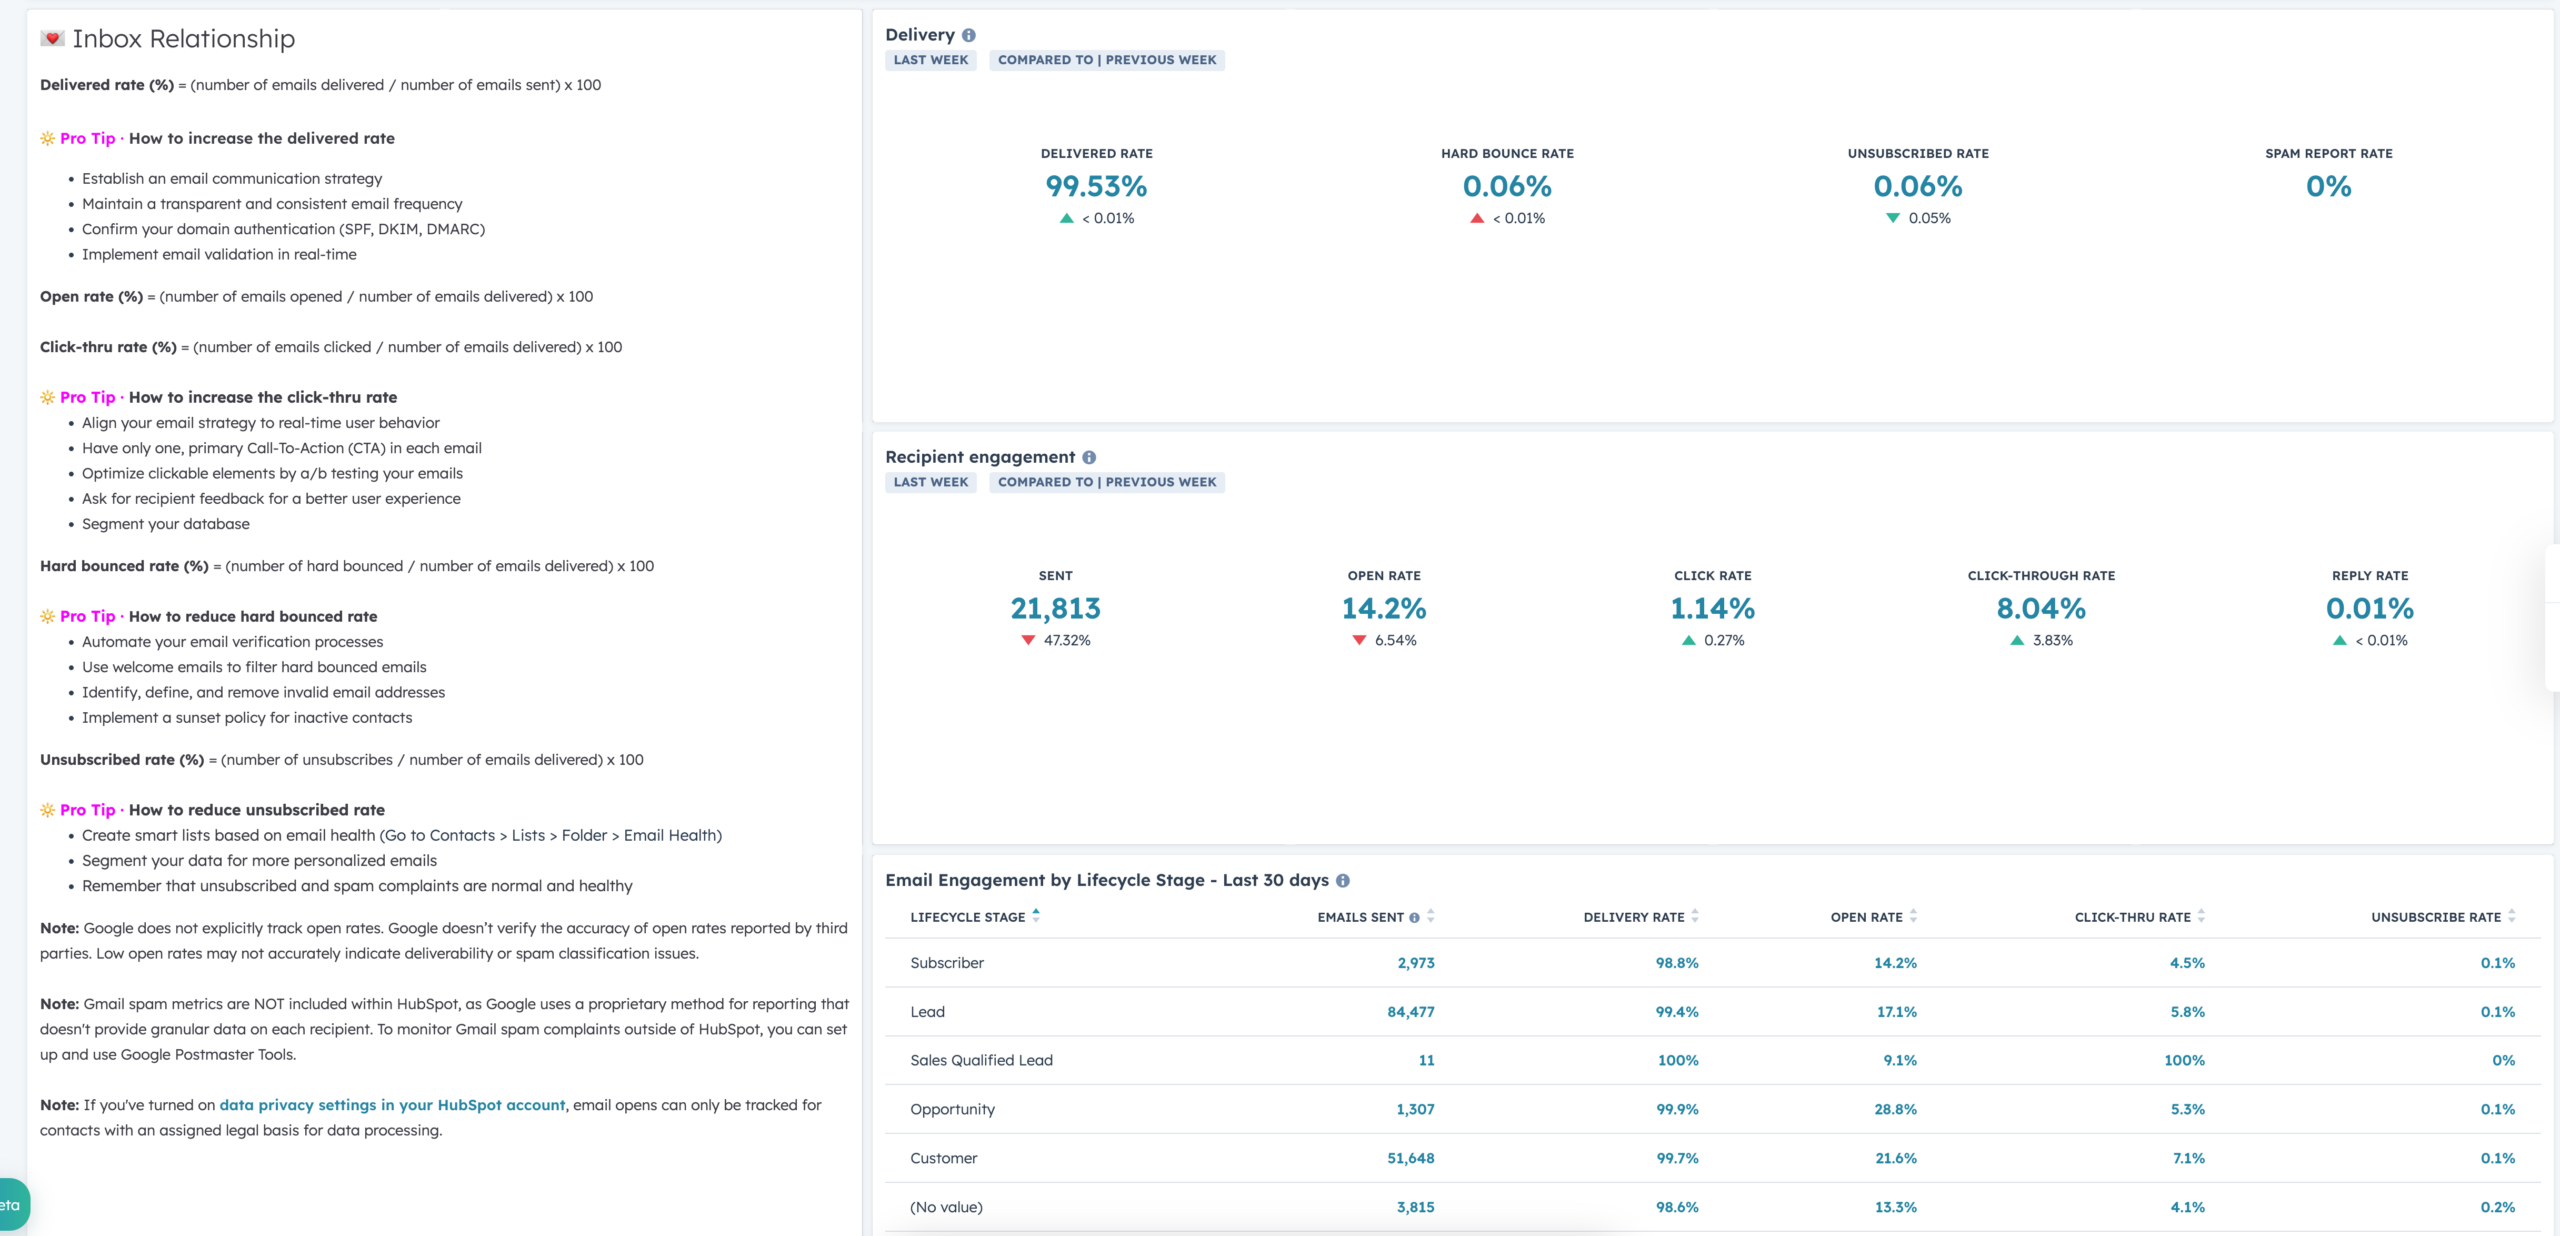Sort by Unsubscribe Rate column arrows
Screen dimensions: 2560x1236
pos(2511,916)
